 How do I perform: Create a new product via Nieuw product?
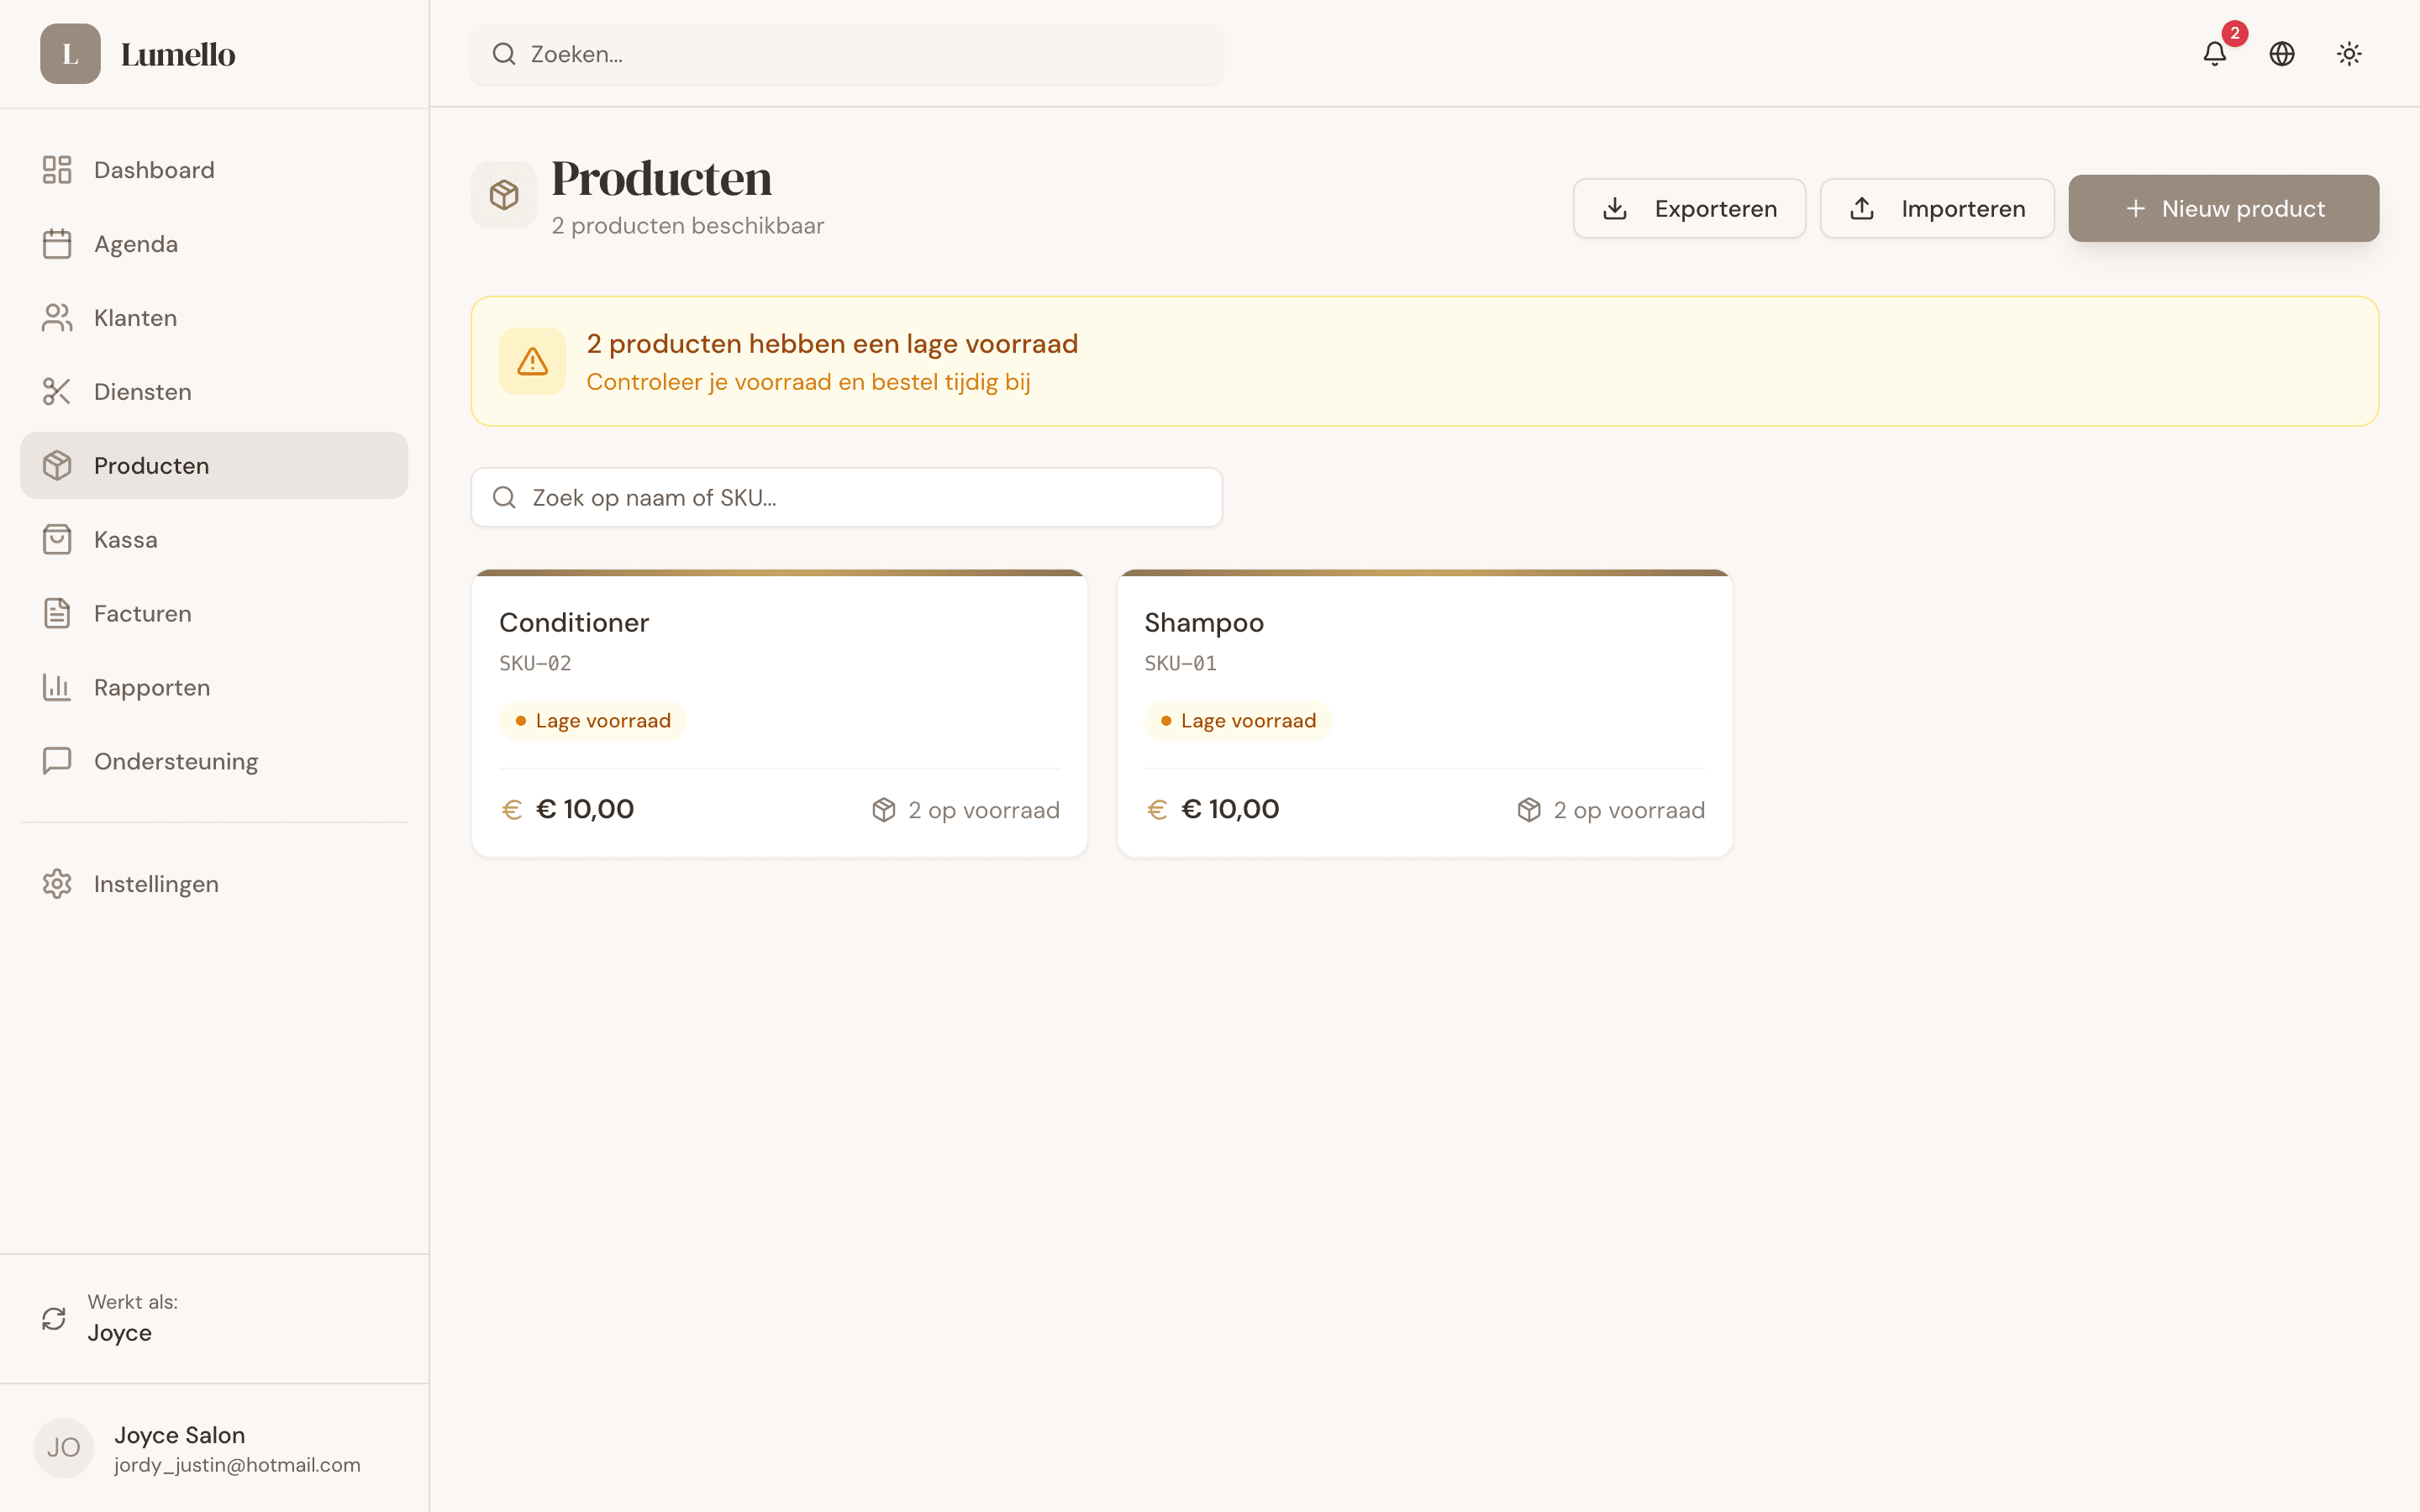tap(2224, 208)
